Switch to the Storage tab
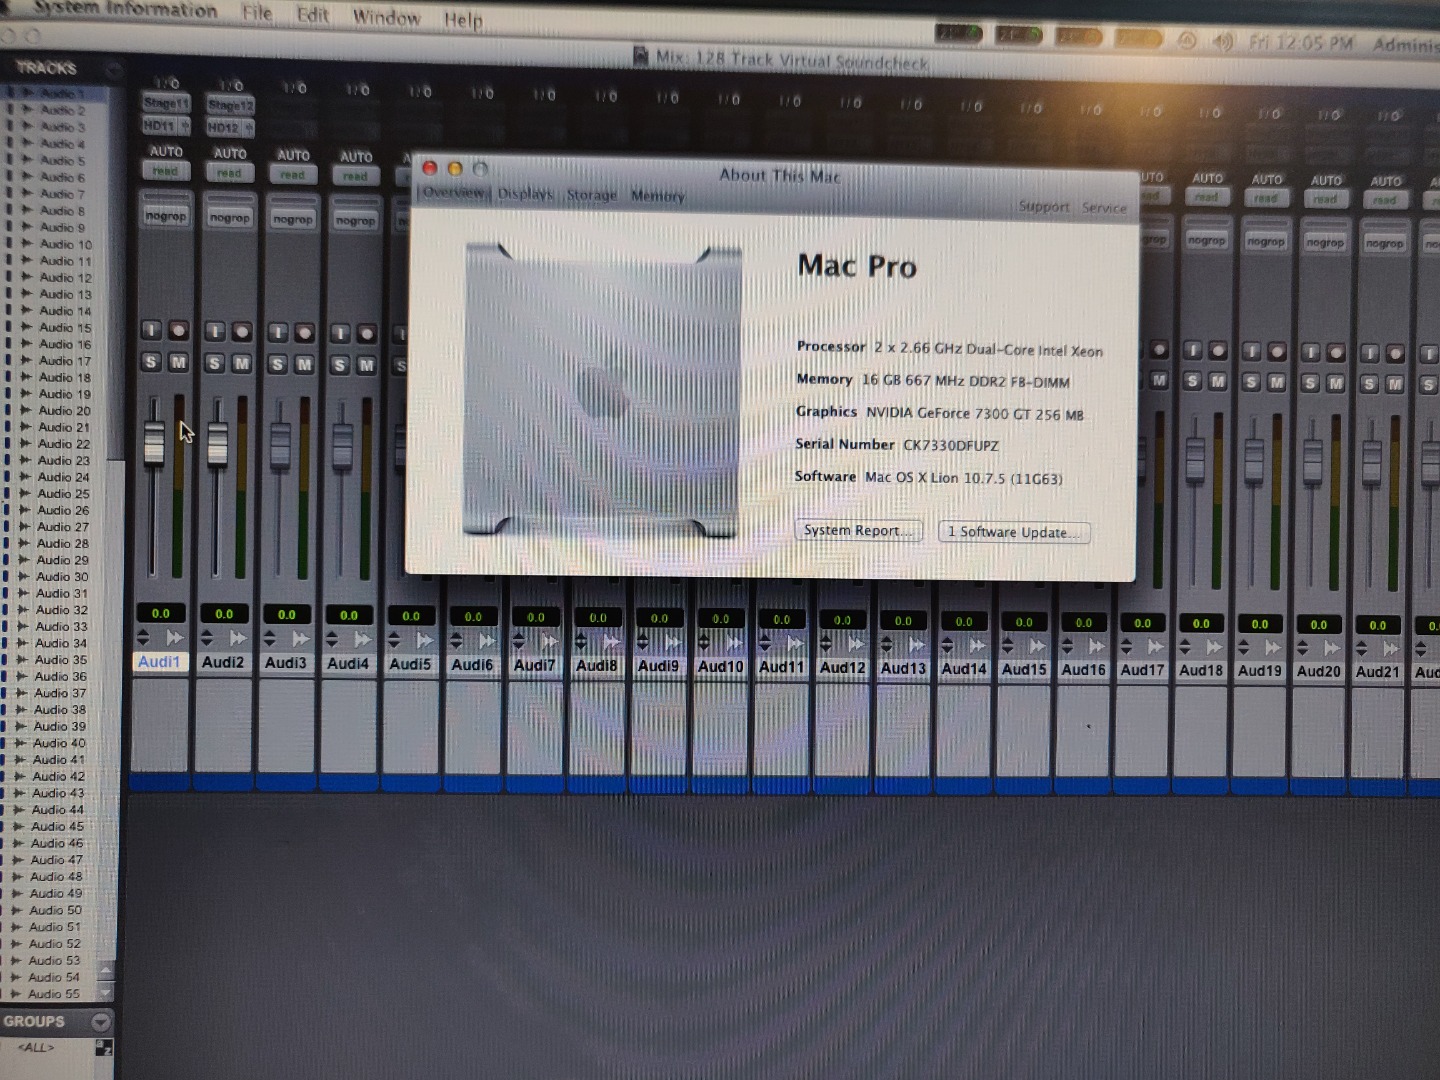1440x1080 pixels. tap(591, 195)
